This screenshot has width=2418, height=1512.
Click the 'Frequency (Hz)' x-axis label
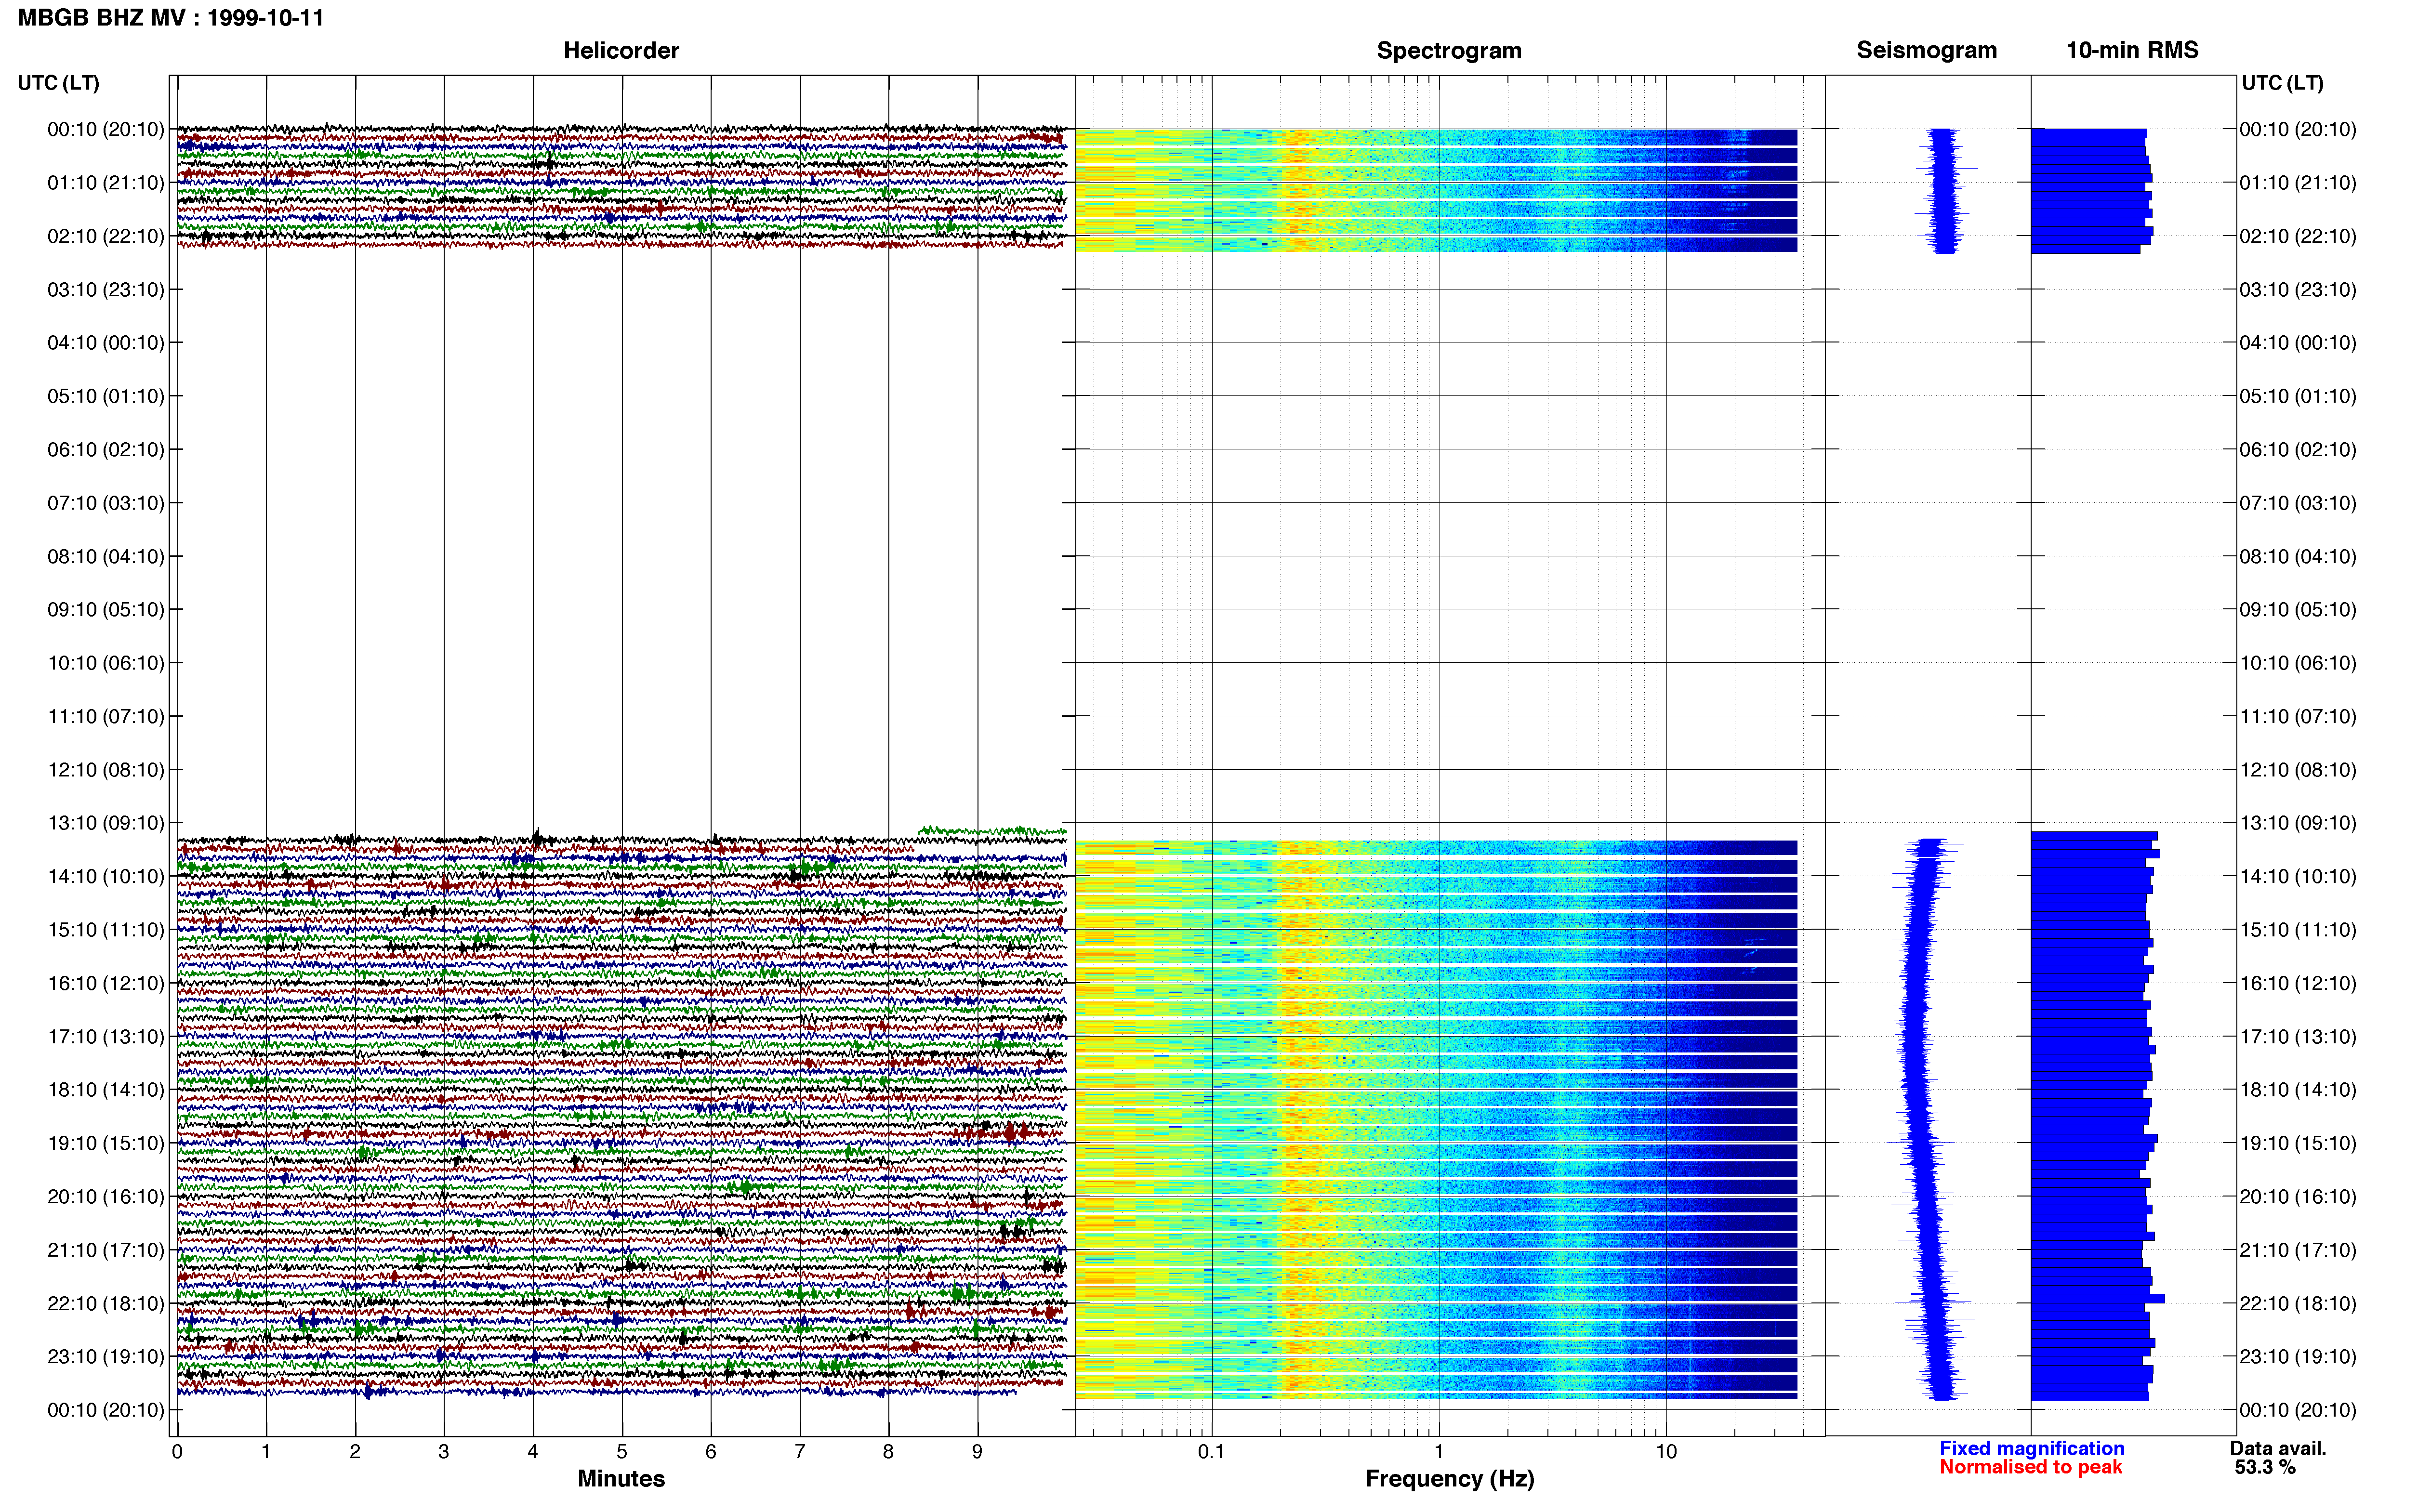1449,1479
